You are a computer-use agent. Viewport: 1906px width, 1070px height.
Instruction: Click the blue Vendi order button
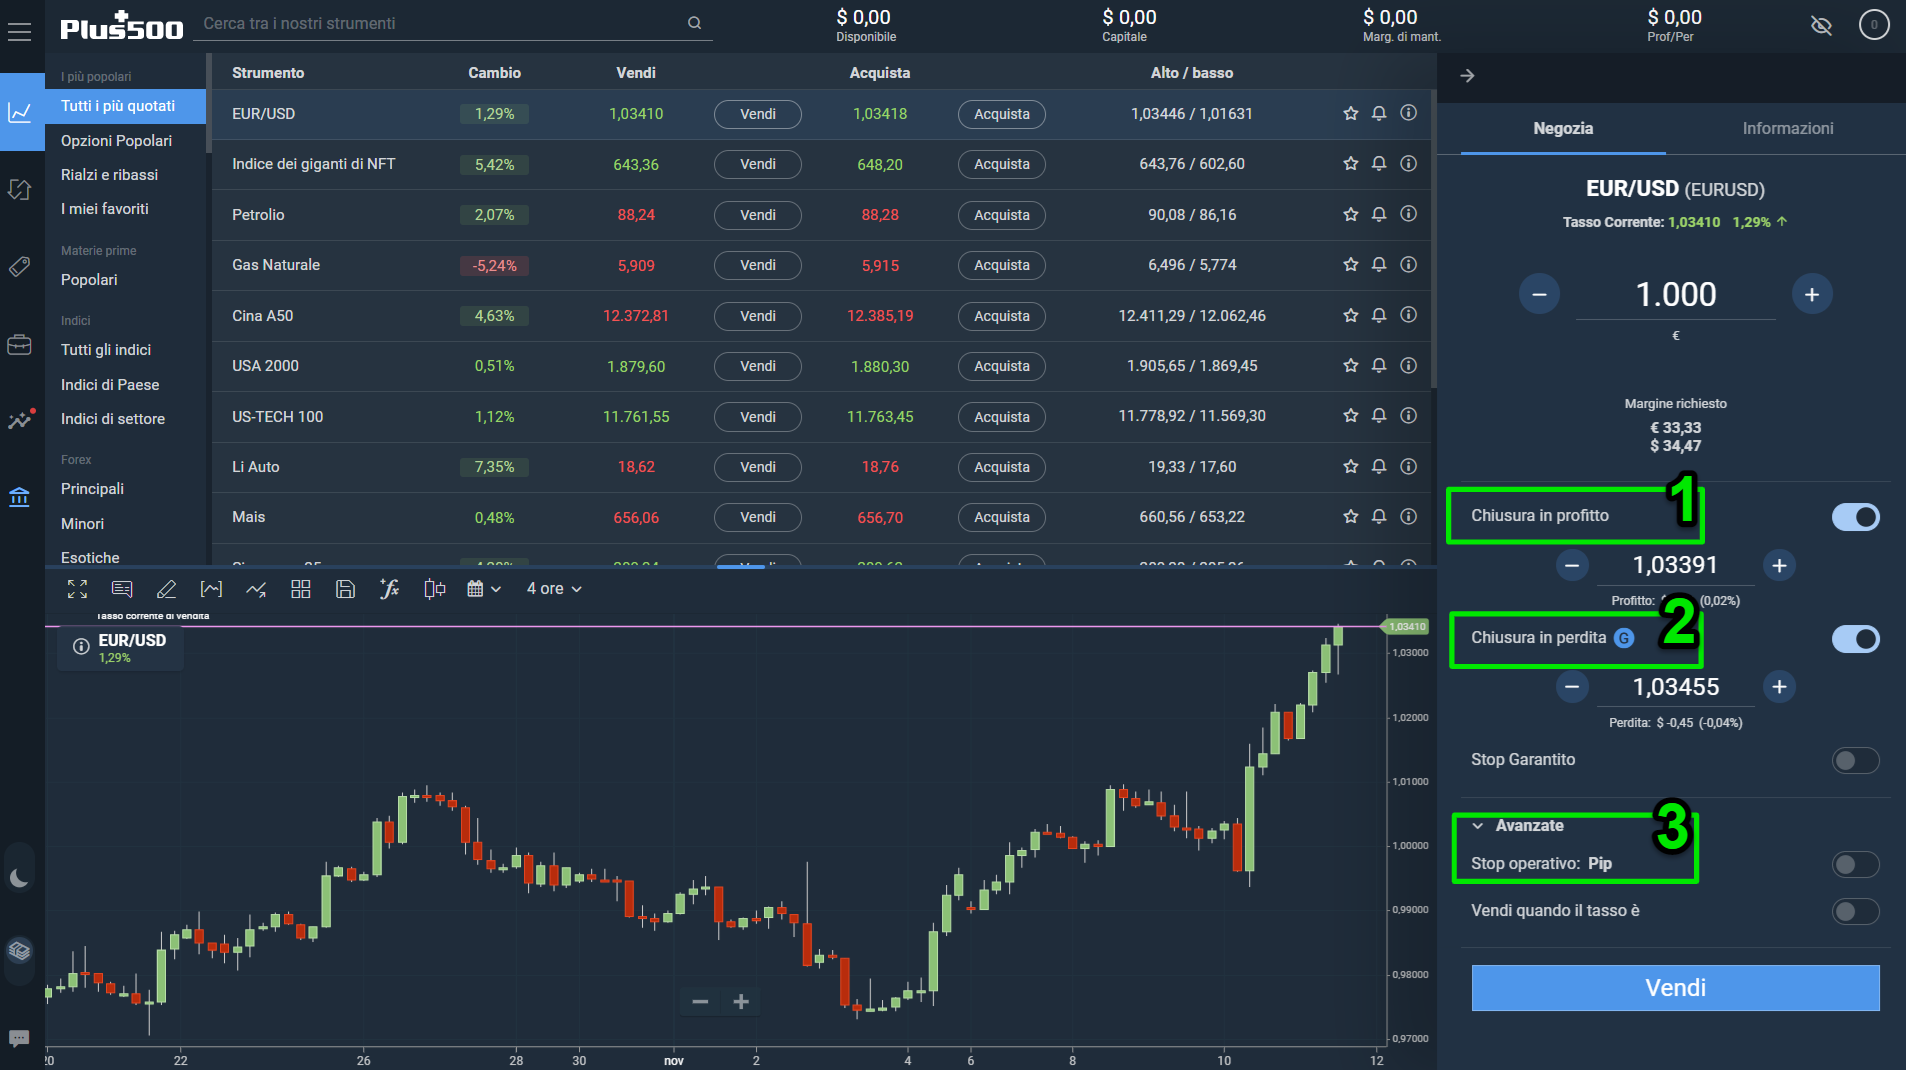point(1675,988)
